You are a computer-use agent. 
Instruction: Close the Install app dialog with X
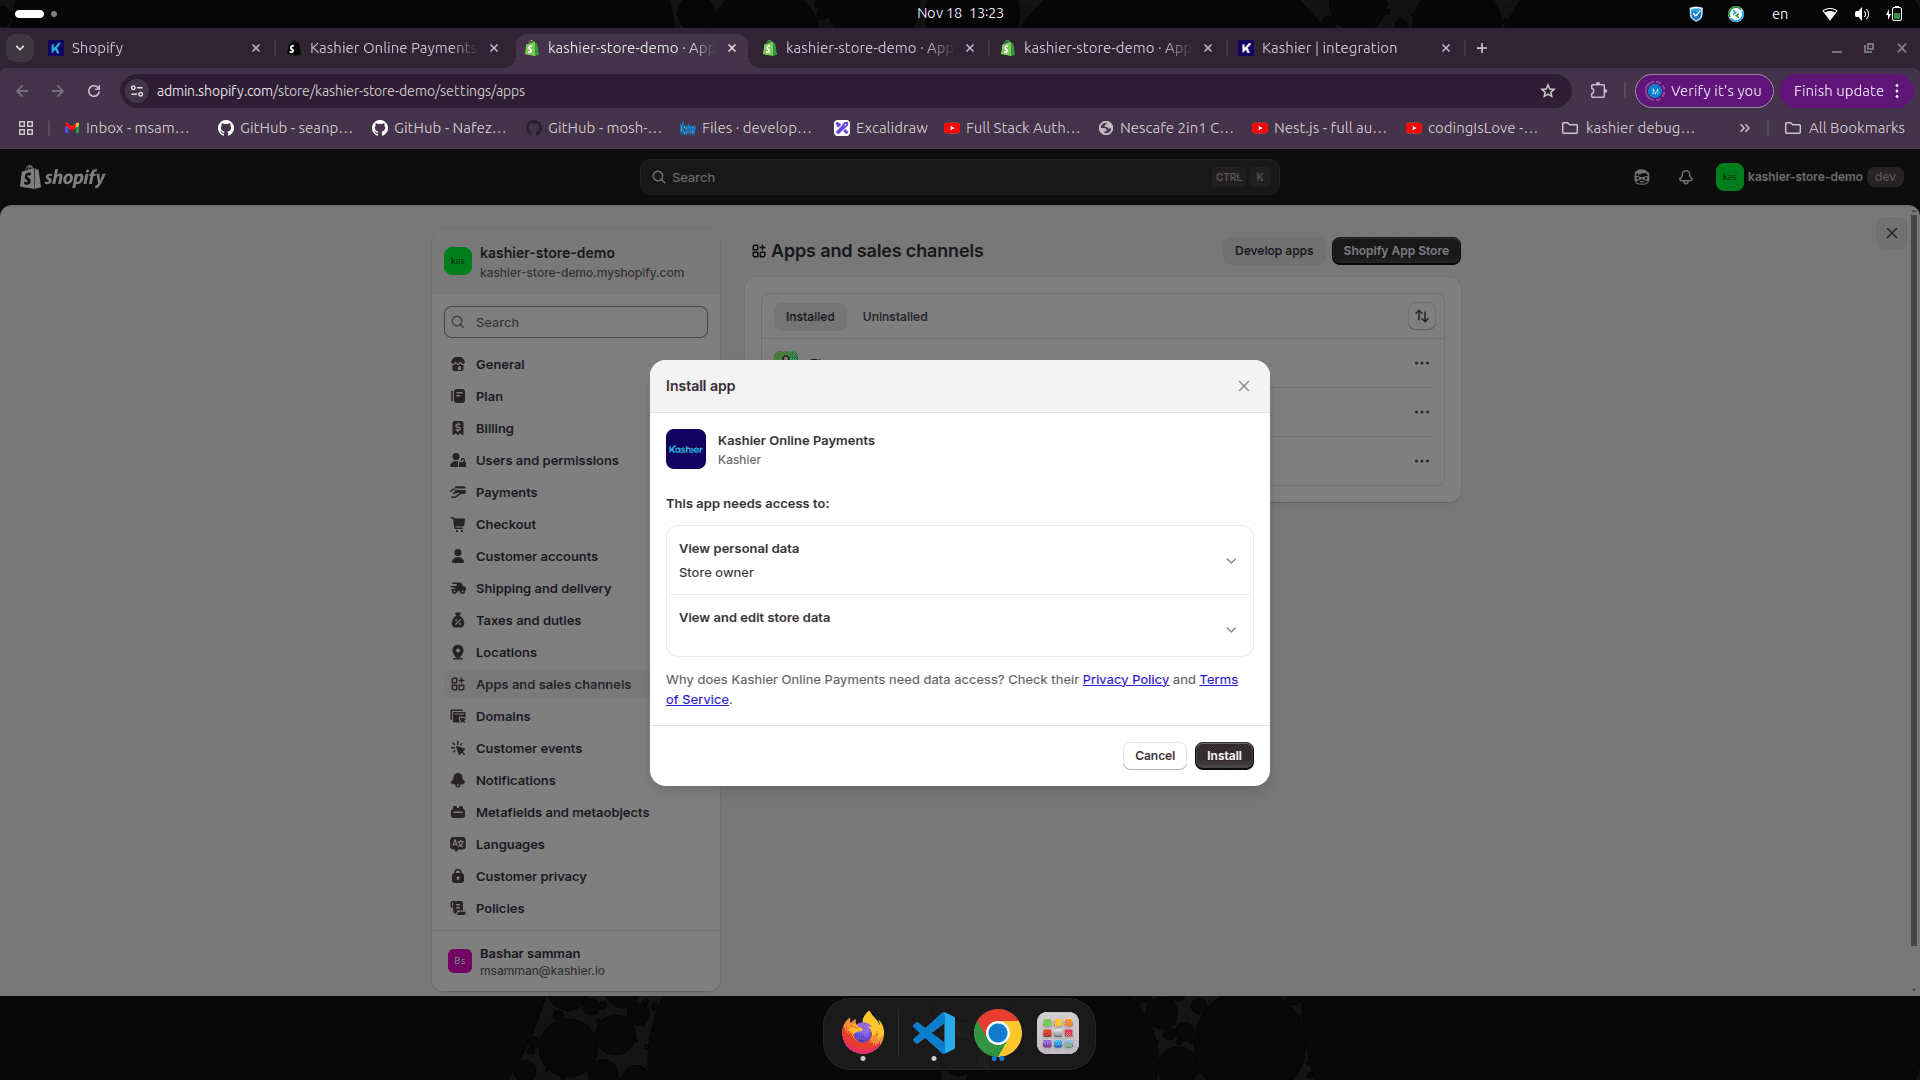(1243, 386)
